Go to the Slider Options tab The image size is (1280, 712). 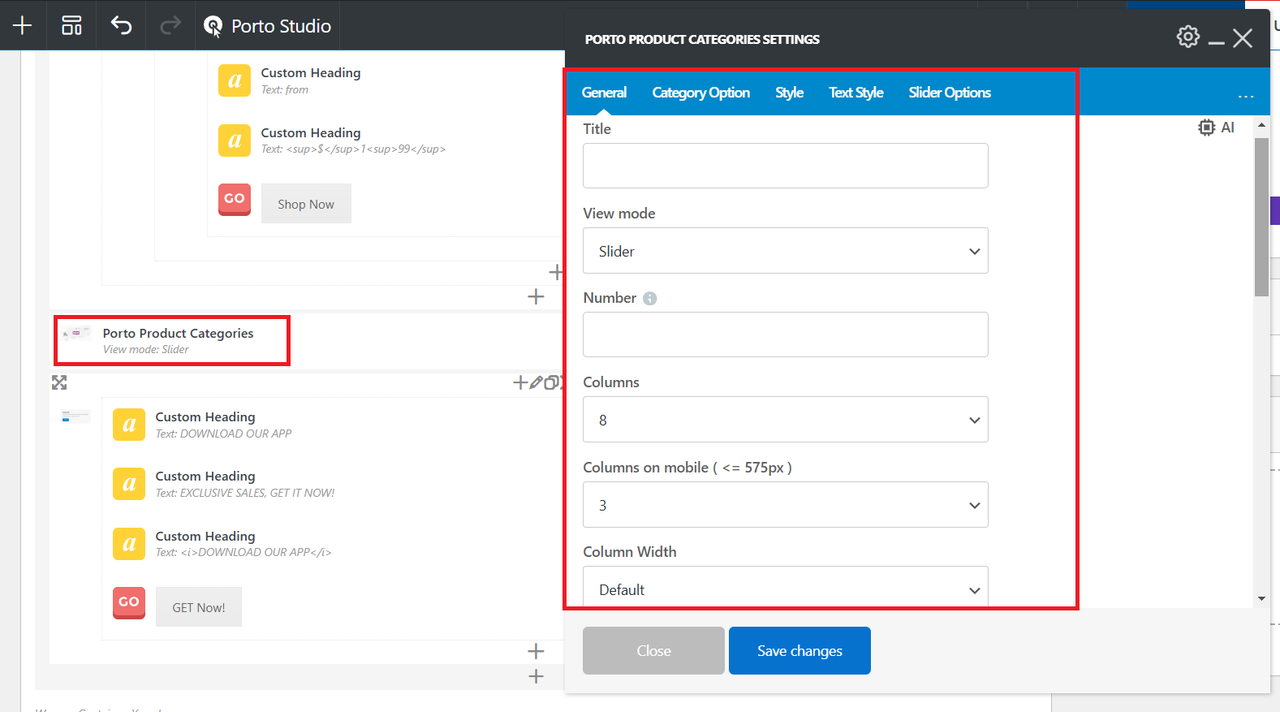950,92
